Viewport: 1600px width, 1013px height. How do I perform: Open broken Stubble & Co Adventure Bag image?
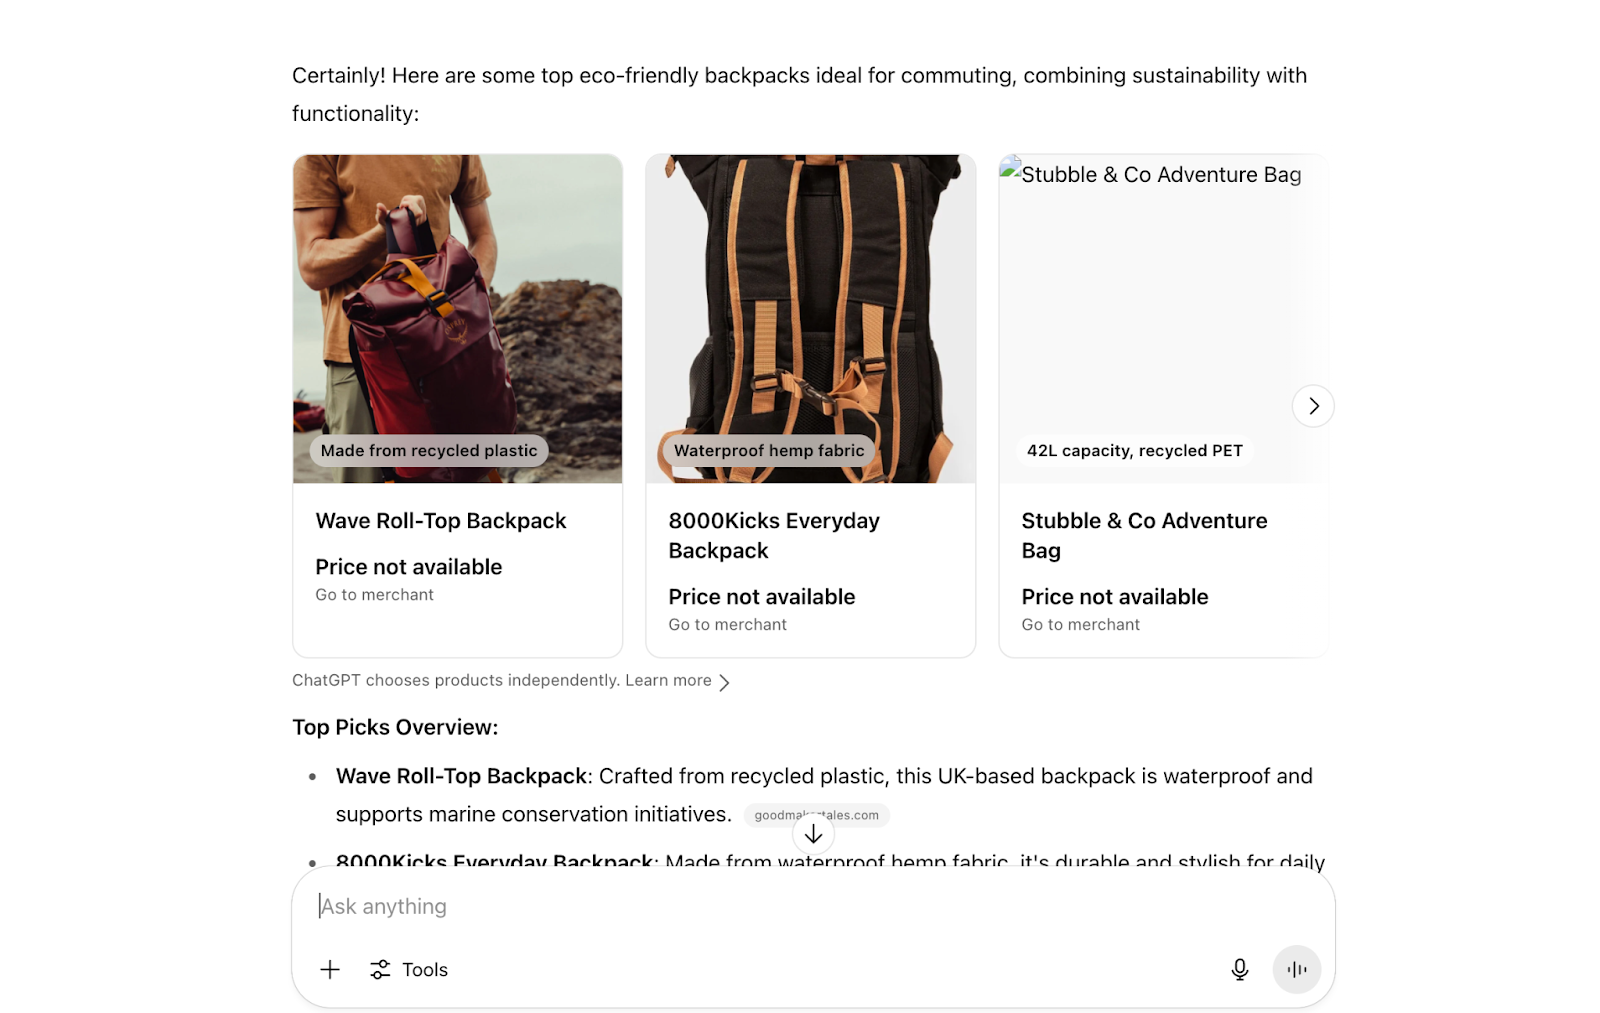(x=1163, y=318)
